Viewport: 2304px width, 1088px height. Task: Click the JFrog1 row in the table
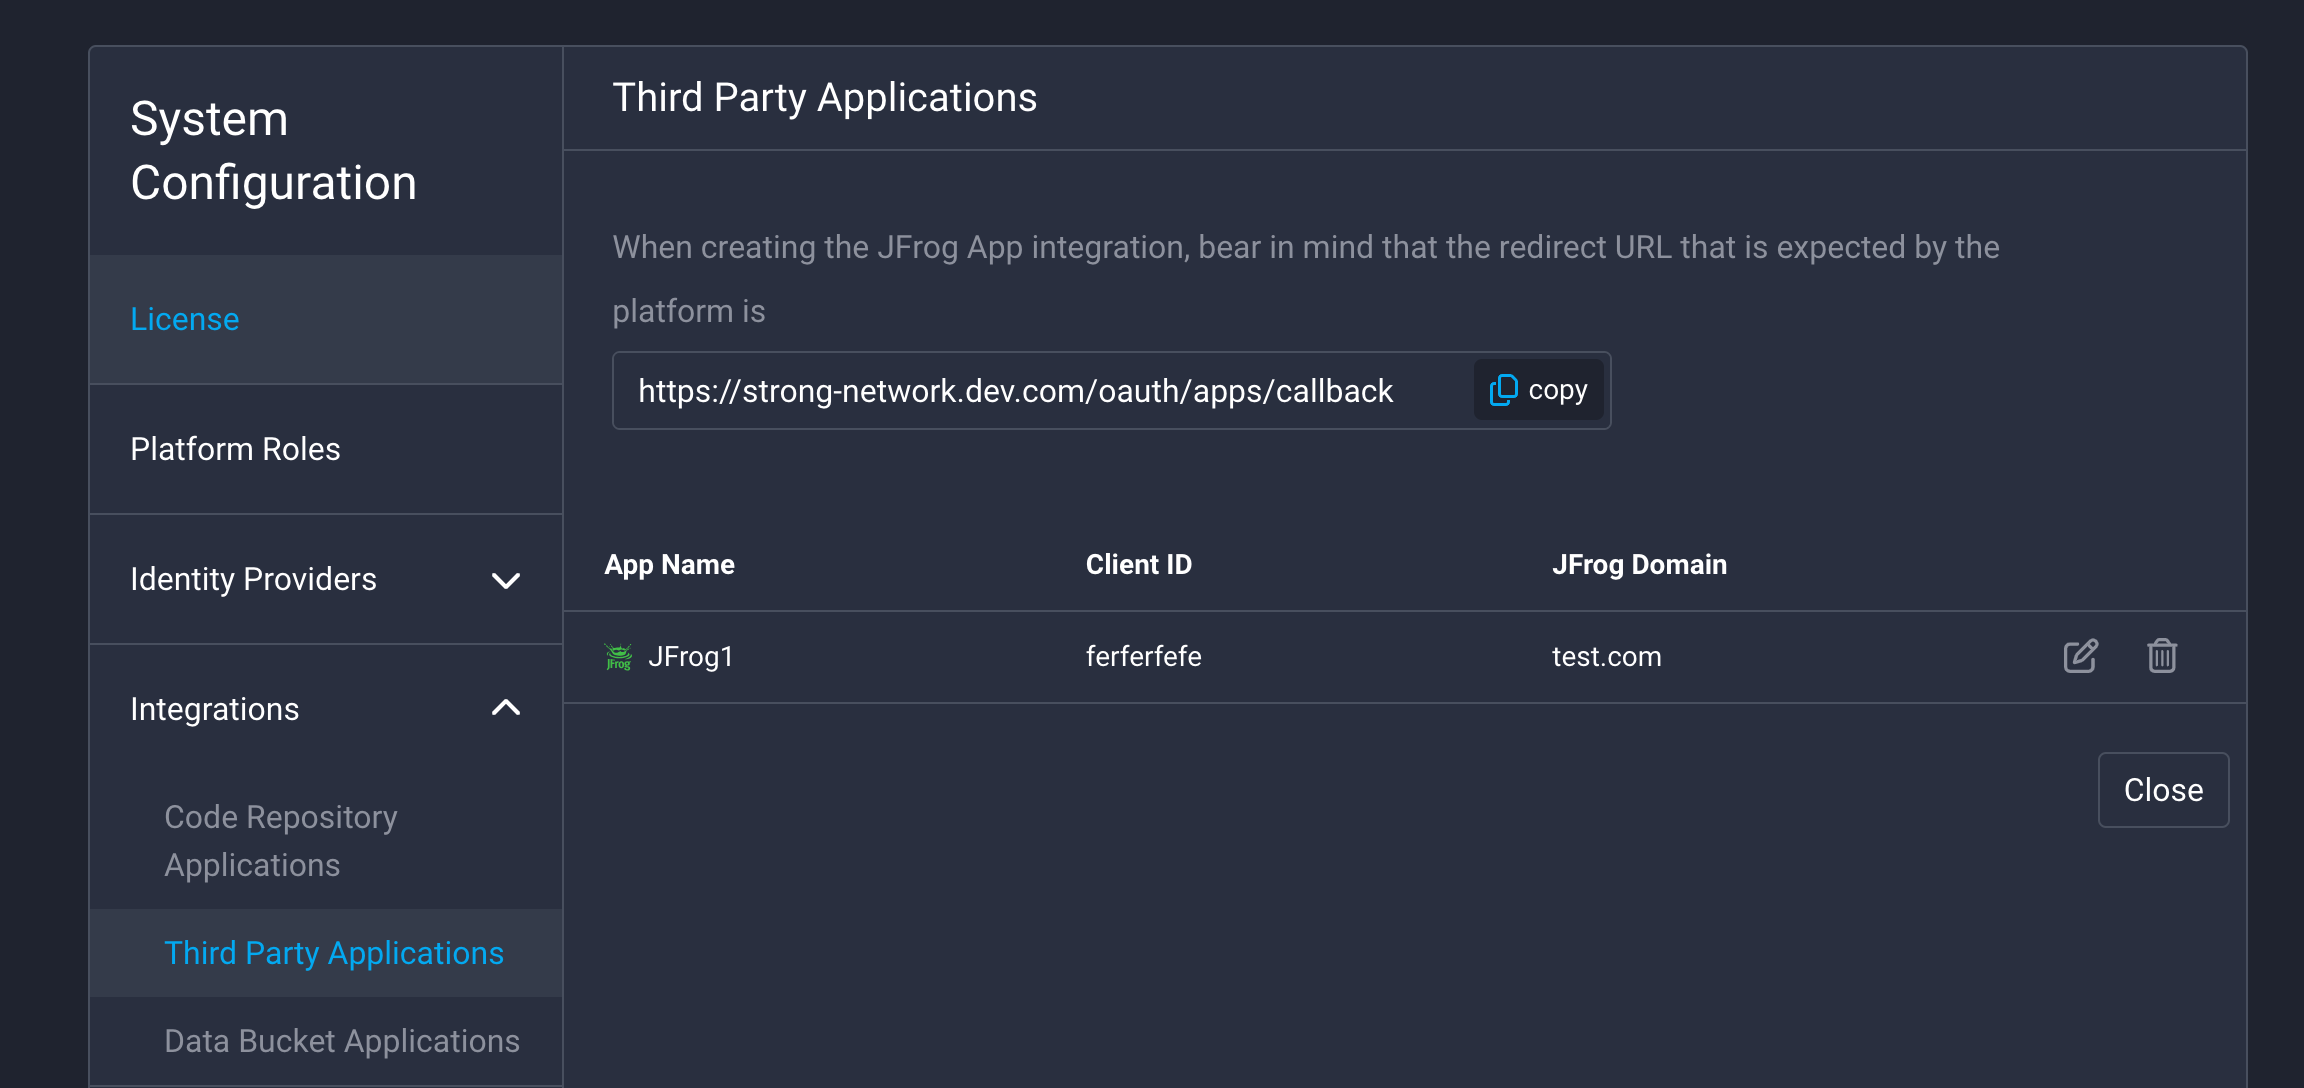1200,656
